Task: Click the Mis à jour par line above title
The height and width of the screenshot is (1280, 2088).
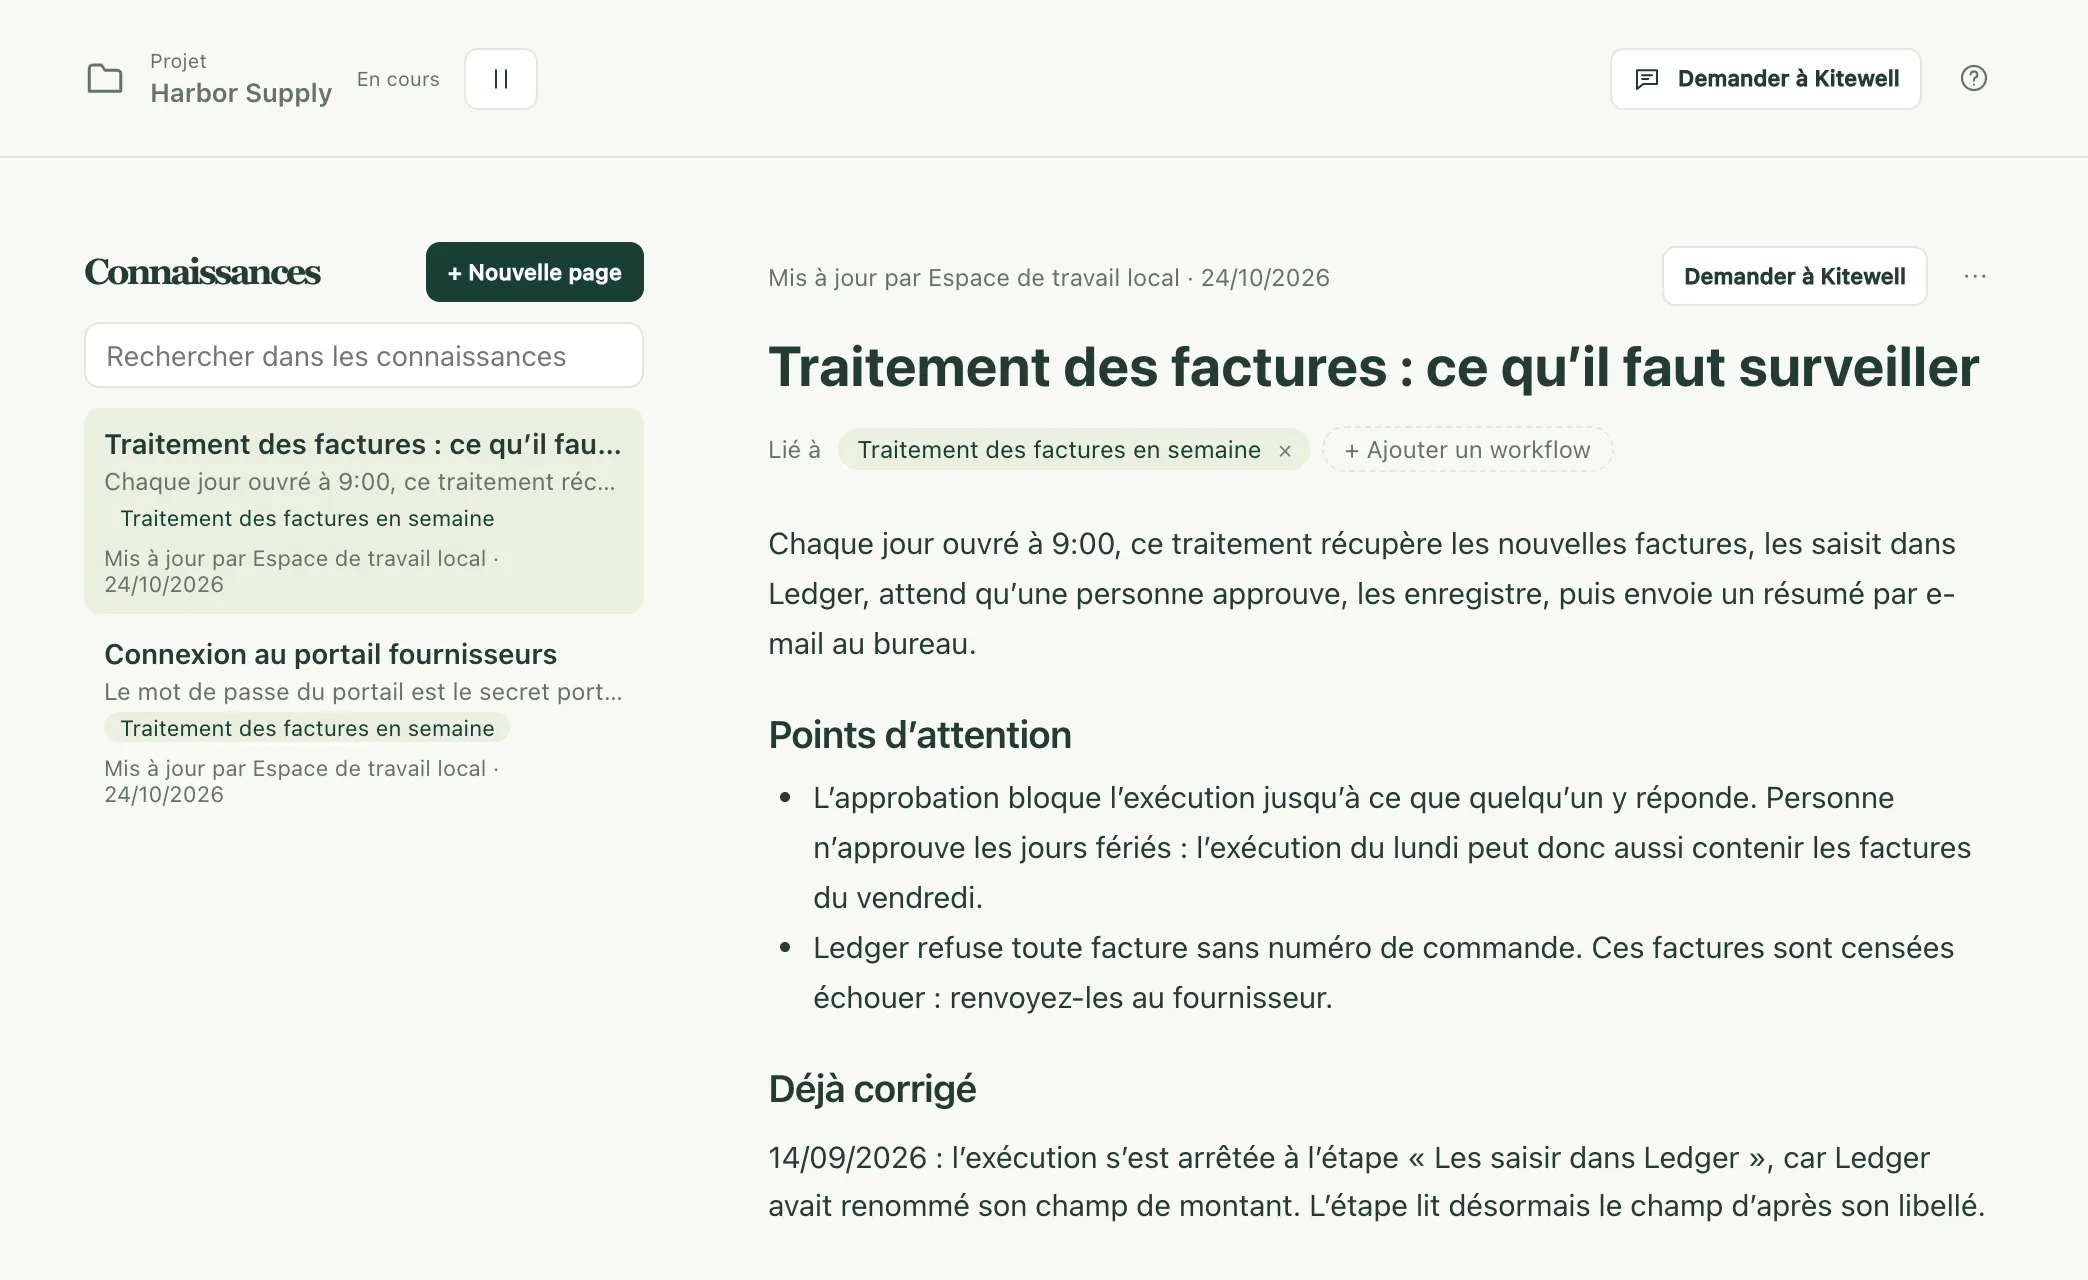Action: tap(1049, 278)
